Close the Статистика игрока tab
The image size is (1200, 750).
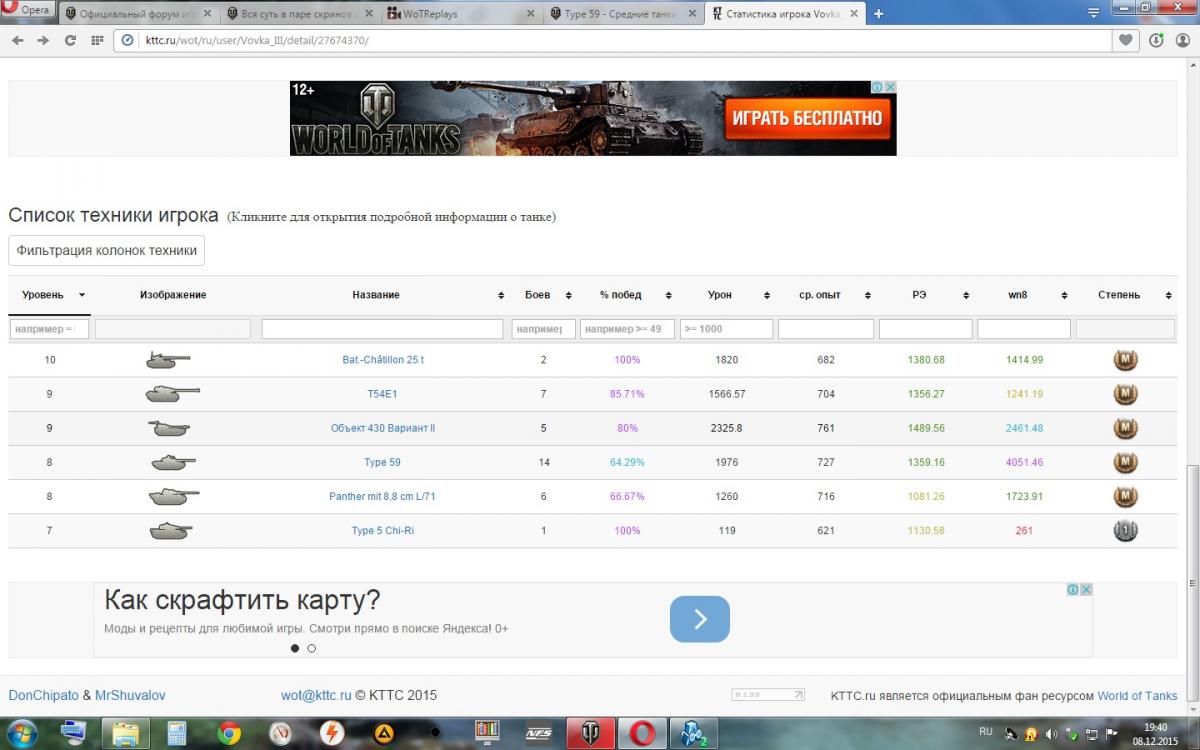pyautogui.click(x=853, y=14)
